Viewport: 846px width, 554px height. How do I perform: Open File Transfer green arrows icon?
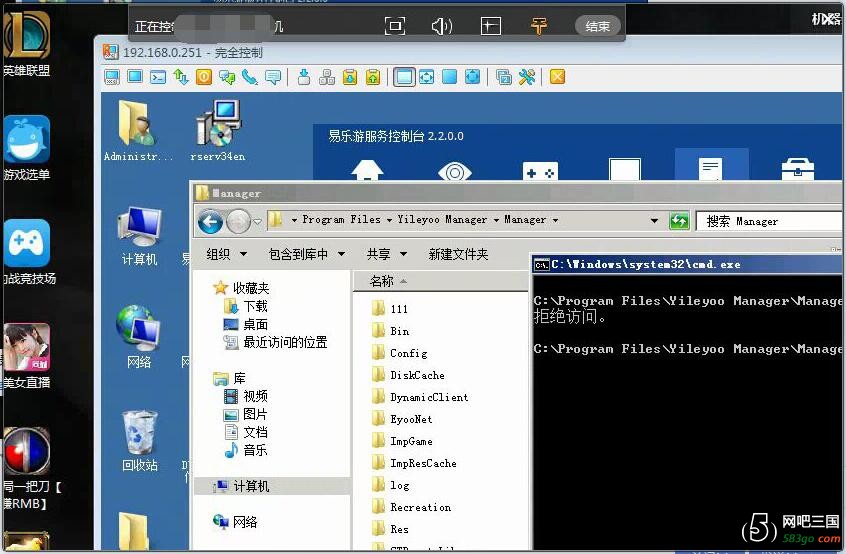coord(181,78)
